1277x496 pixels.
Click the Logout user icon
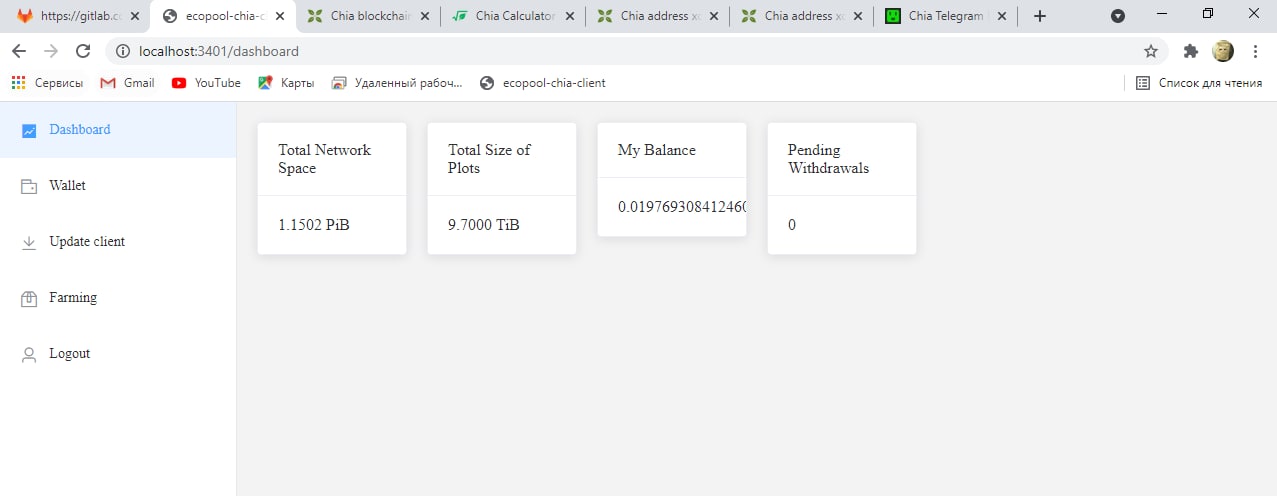[x=29, y=354]
